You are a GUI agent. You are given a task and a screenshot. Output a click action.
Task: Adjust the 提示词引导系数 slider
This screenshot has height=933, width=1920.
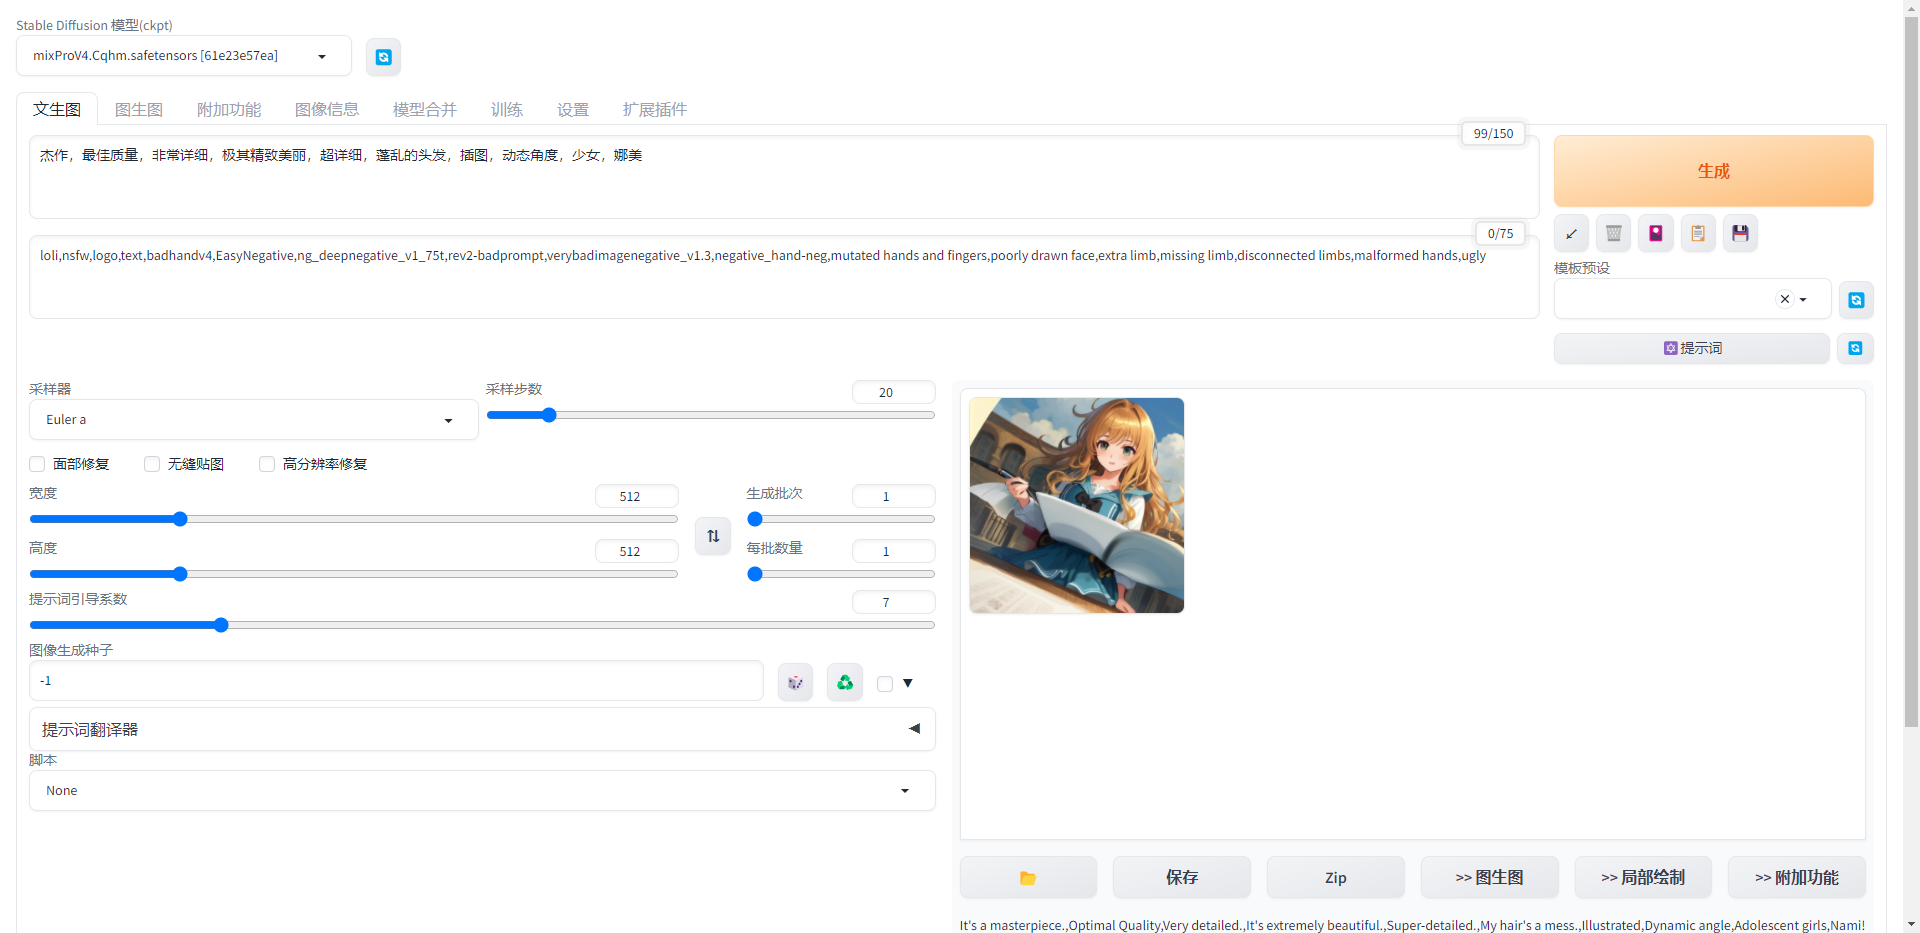(482, 625)
